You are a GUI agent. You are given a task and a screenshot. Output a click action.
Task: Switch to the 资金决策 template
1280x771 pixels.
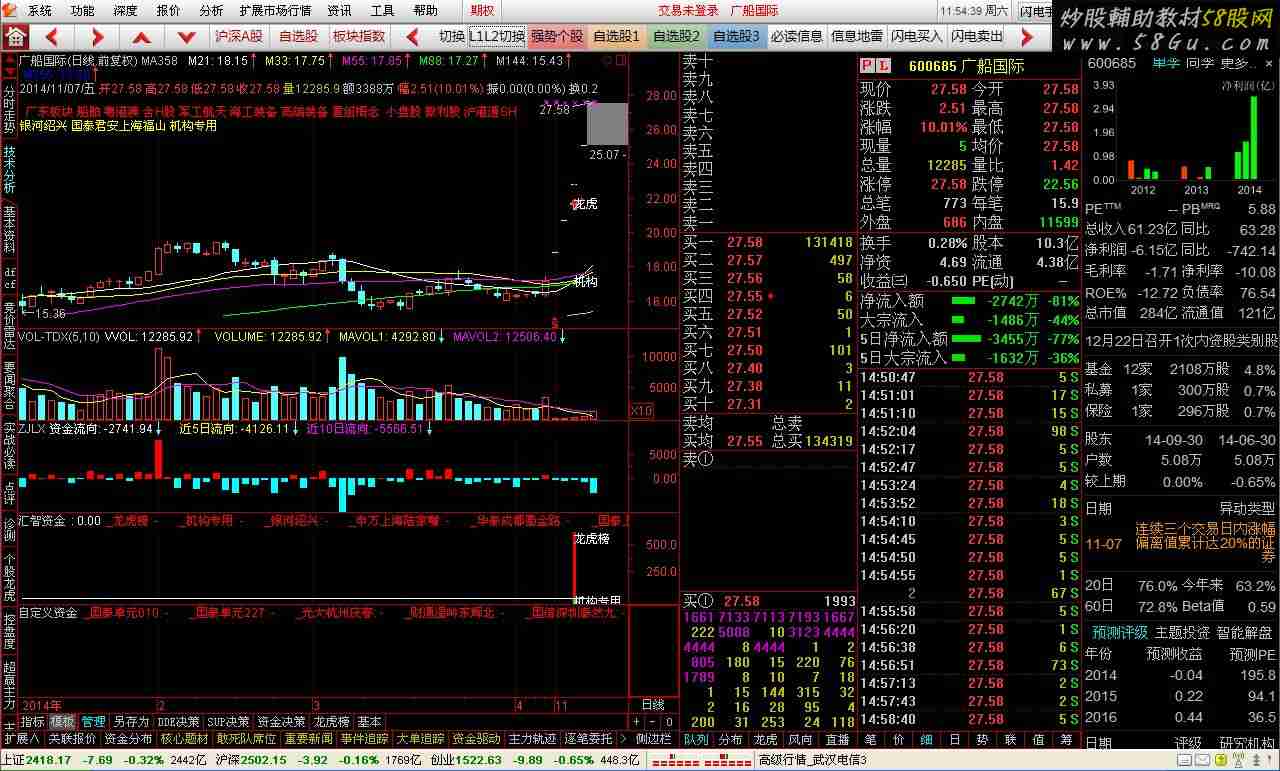coord(281,721)
